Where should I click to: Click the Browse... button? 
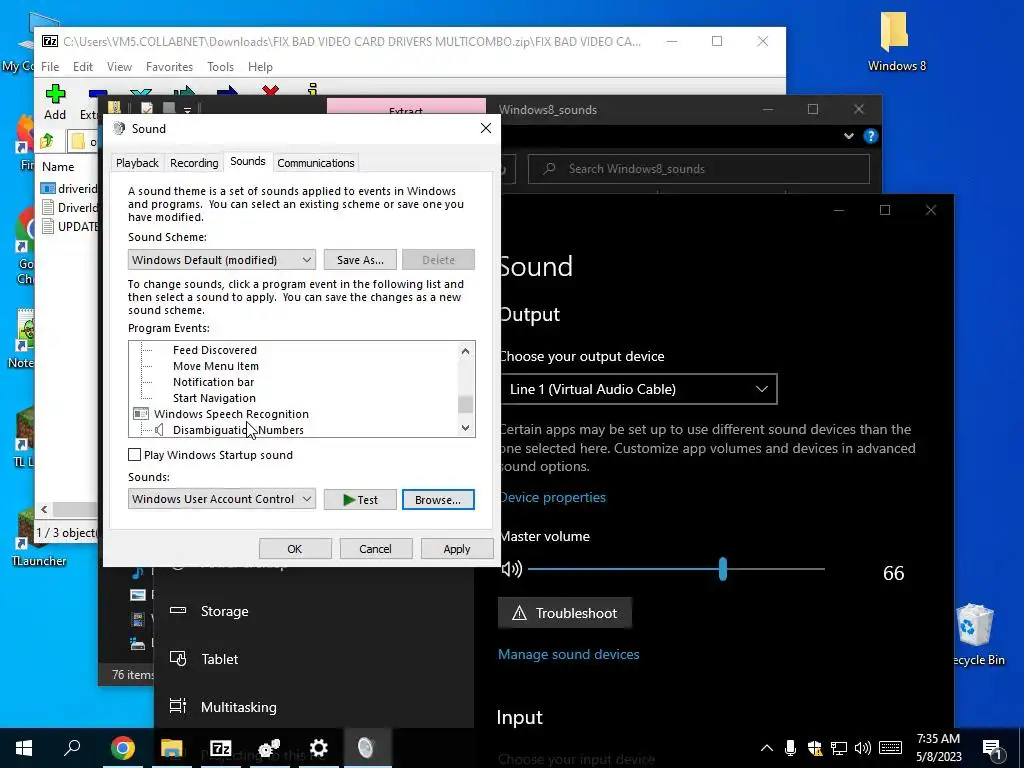[x=438, y=500]
